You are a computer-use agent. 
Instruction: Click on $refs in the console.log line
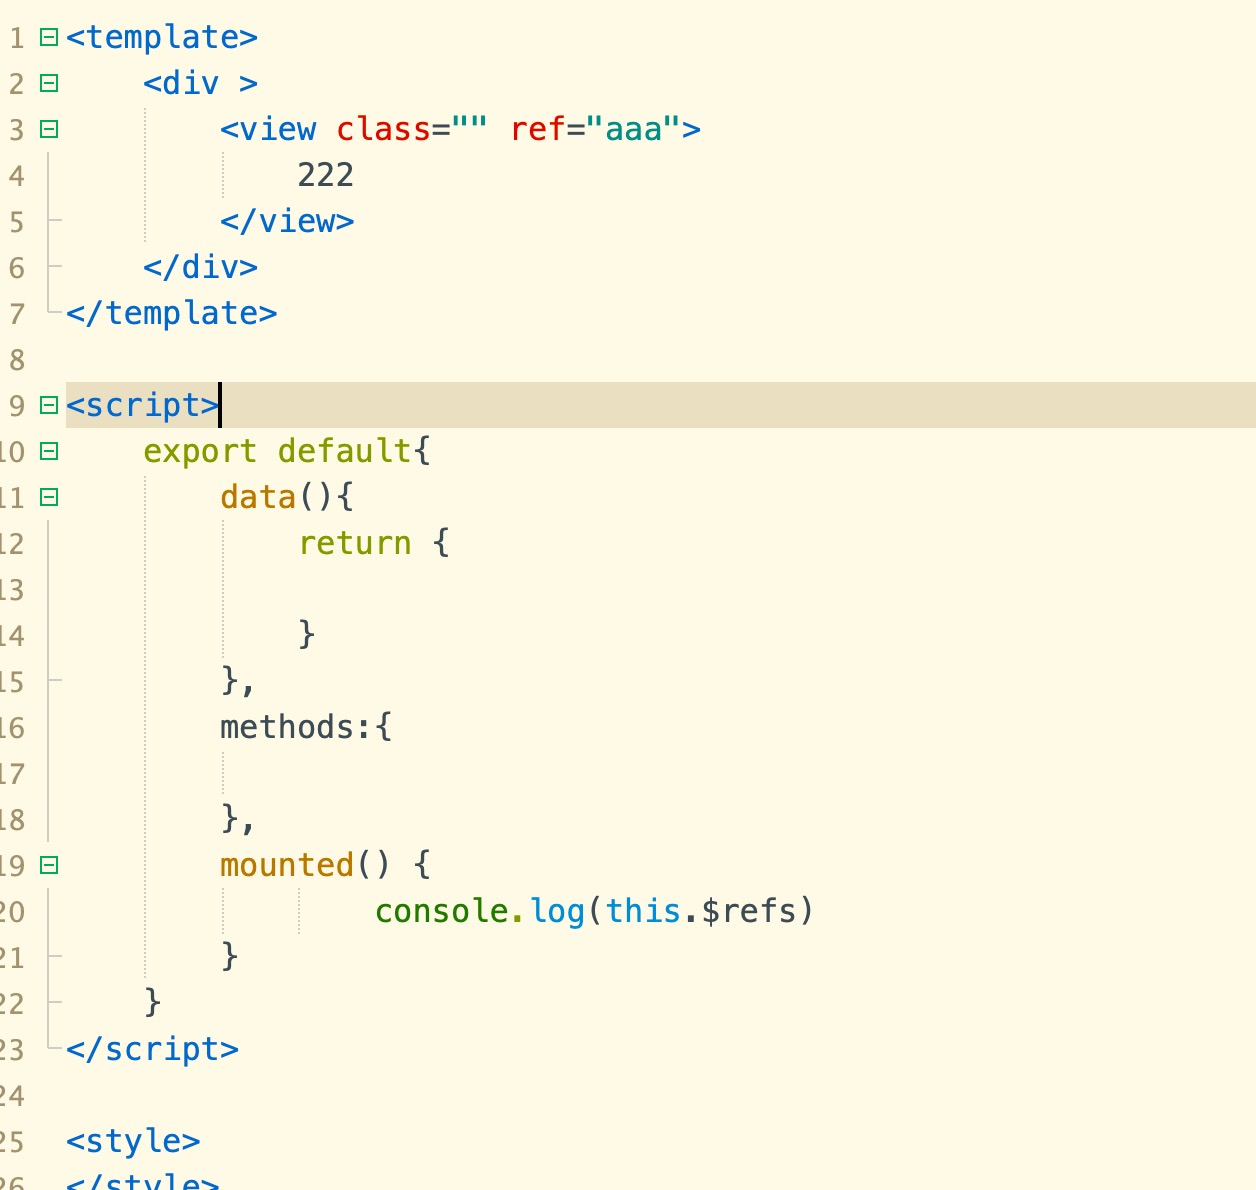pyautogui.click(x=749, y=912)
